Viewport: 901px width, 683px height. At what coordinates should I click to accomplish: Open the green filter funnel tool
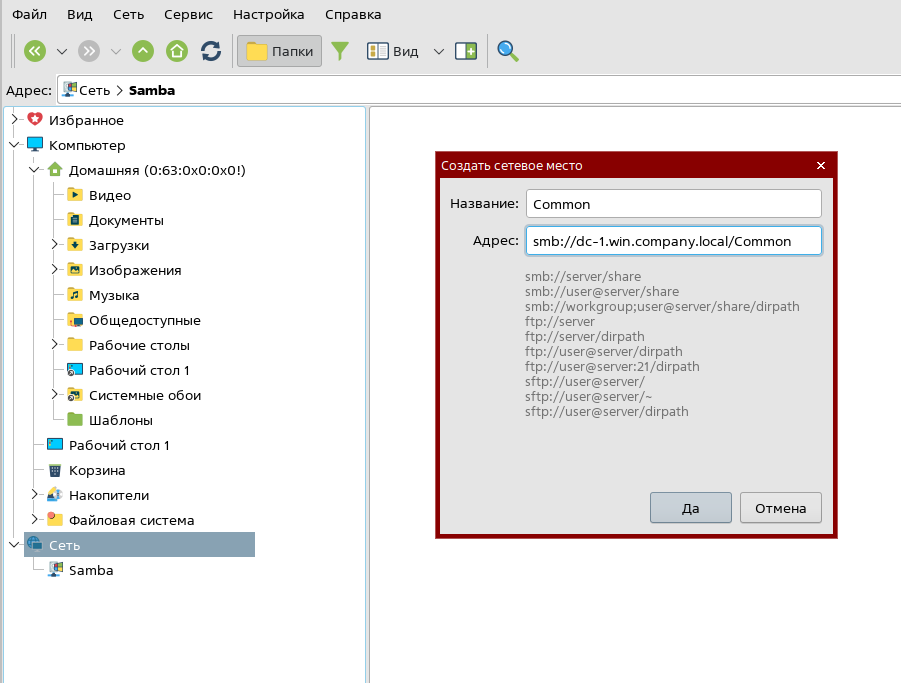[x=340, y=51]
